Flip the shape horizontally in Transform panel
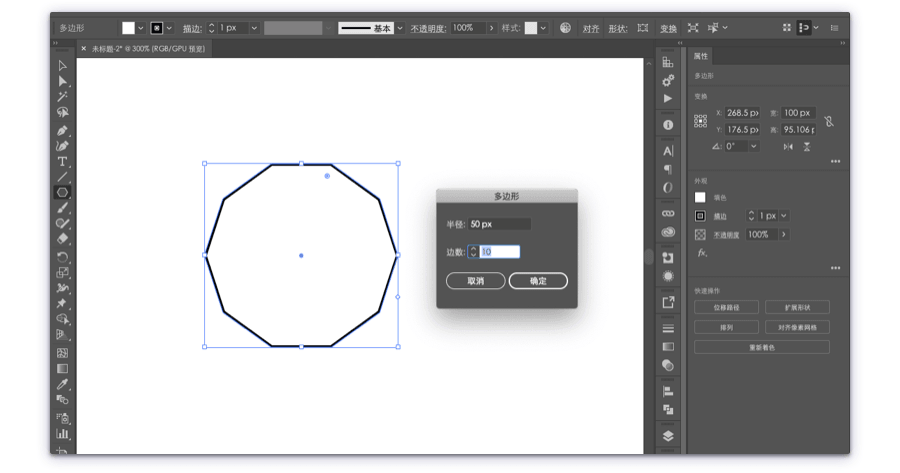Image resolution: width=900 pixels, height=473 pixels. 788,147
